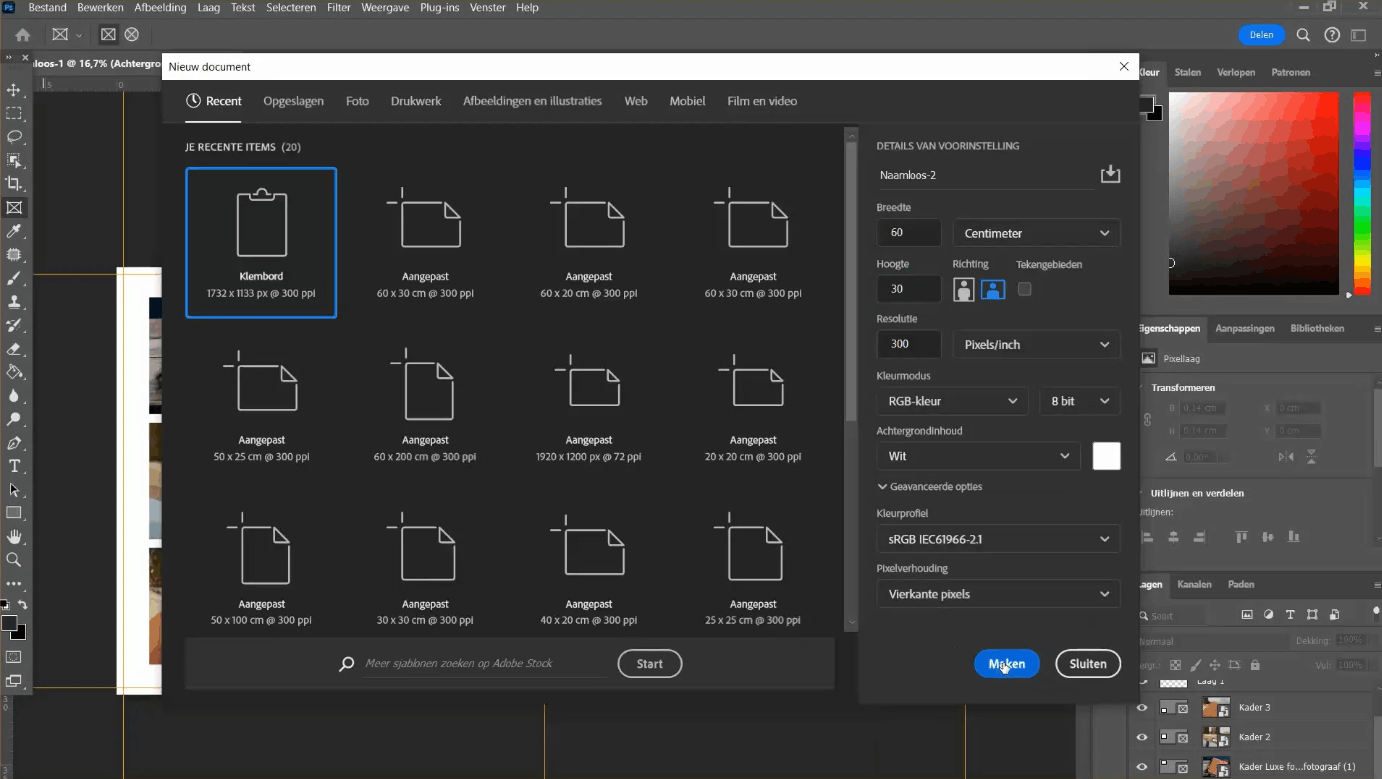
Task: Click the Maken button
Action: point(1007,664)
